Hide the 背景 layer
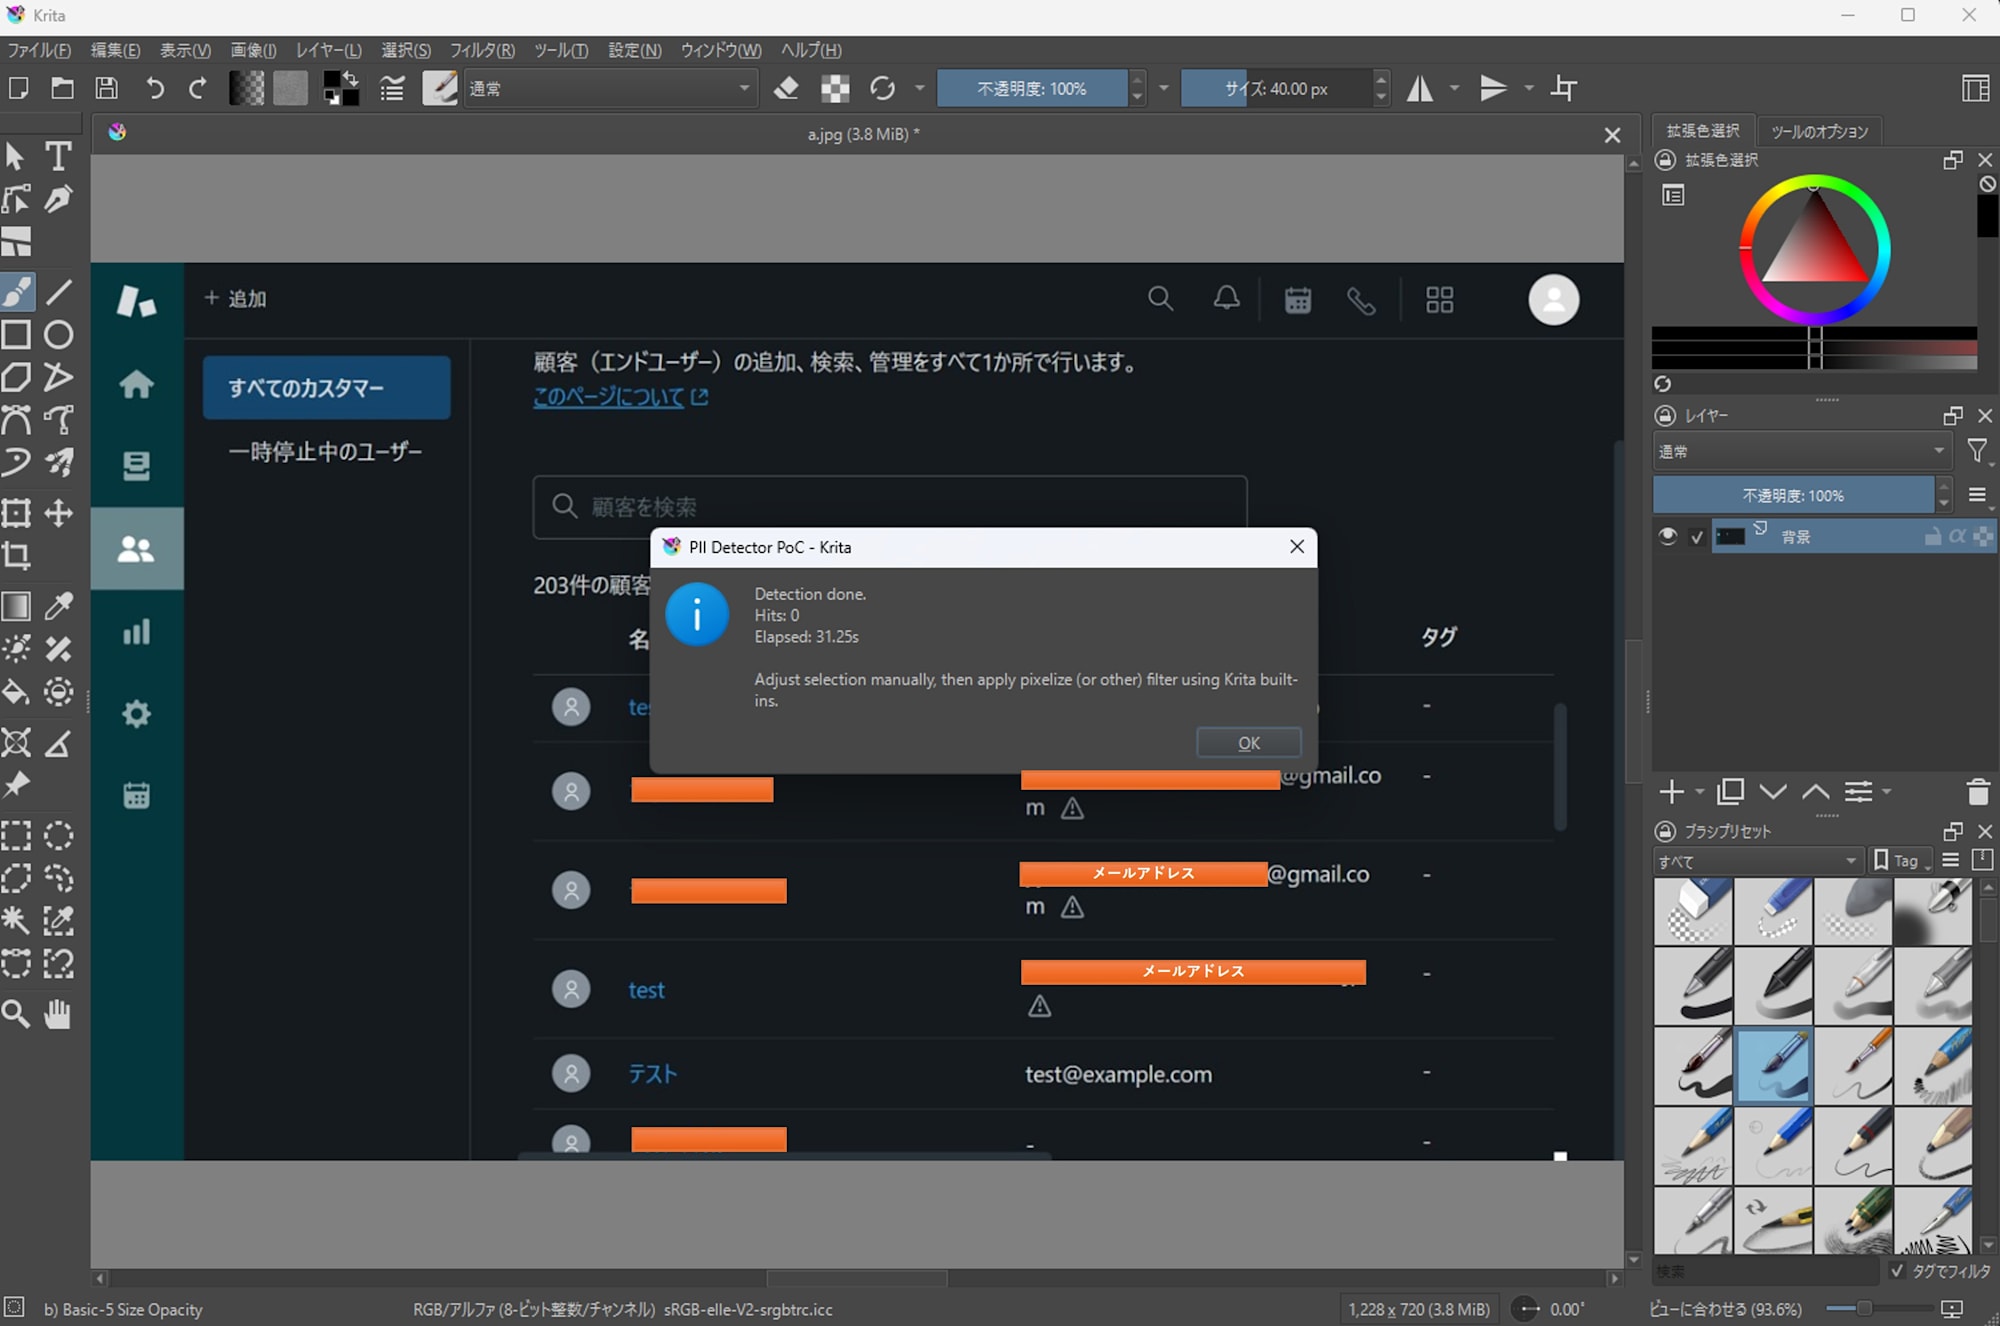 pos(1668,536)
